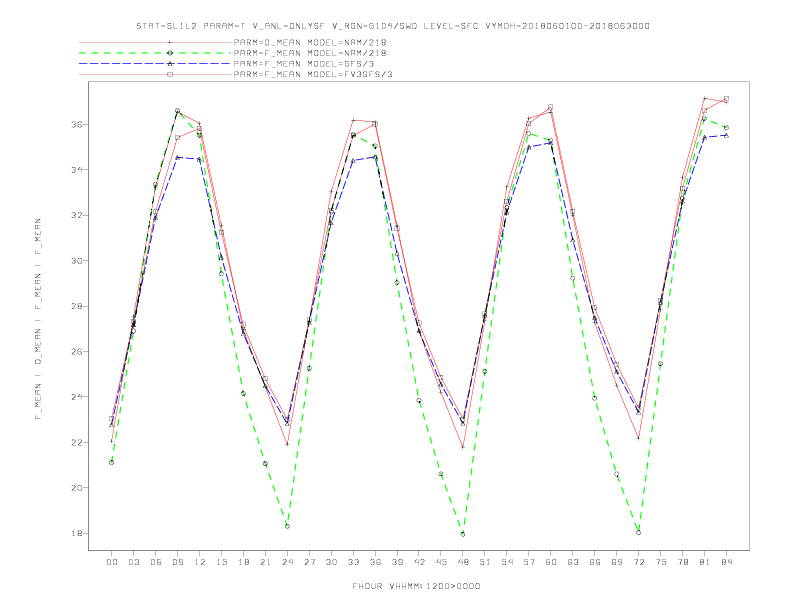Select legend entry PARM=O_MEAN MODEL=NAM/218
This screenshot has width=792, height=612.
point(310,42)
